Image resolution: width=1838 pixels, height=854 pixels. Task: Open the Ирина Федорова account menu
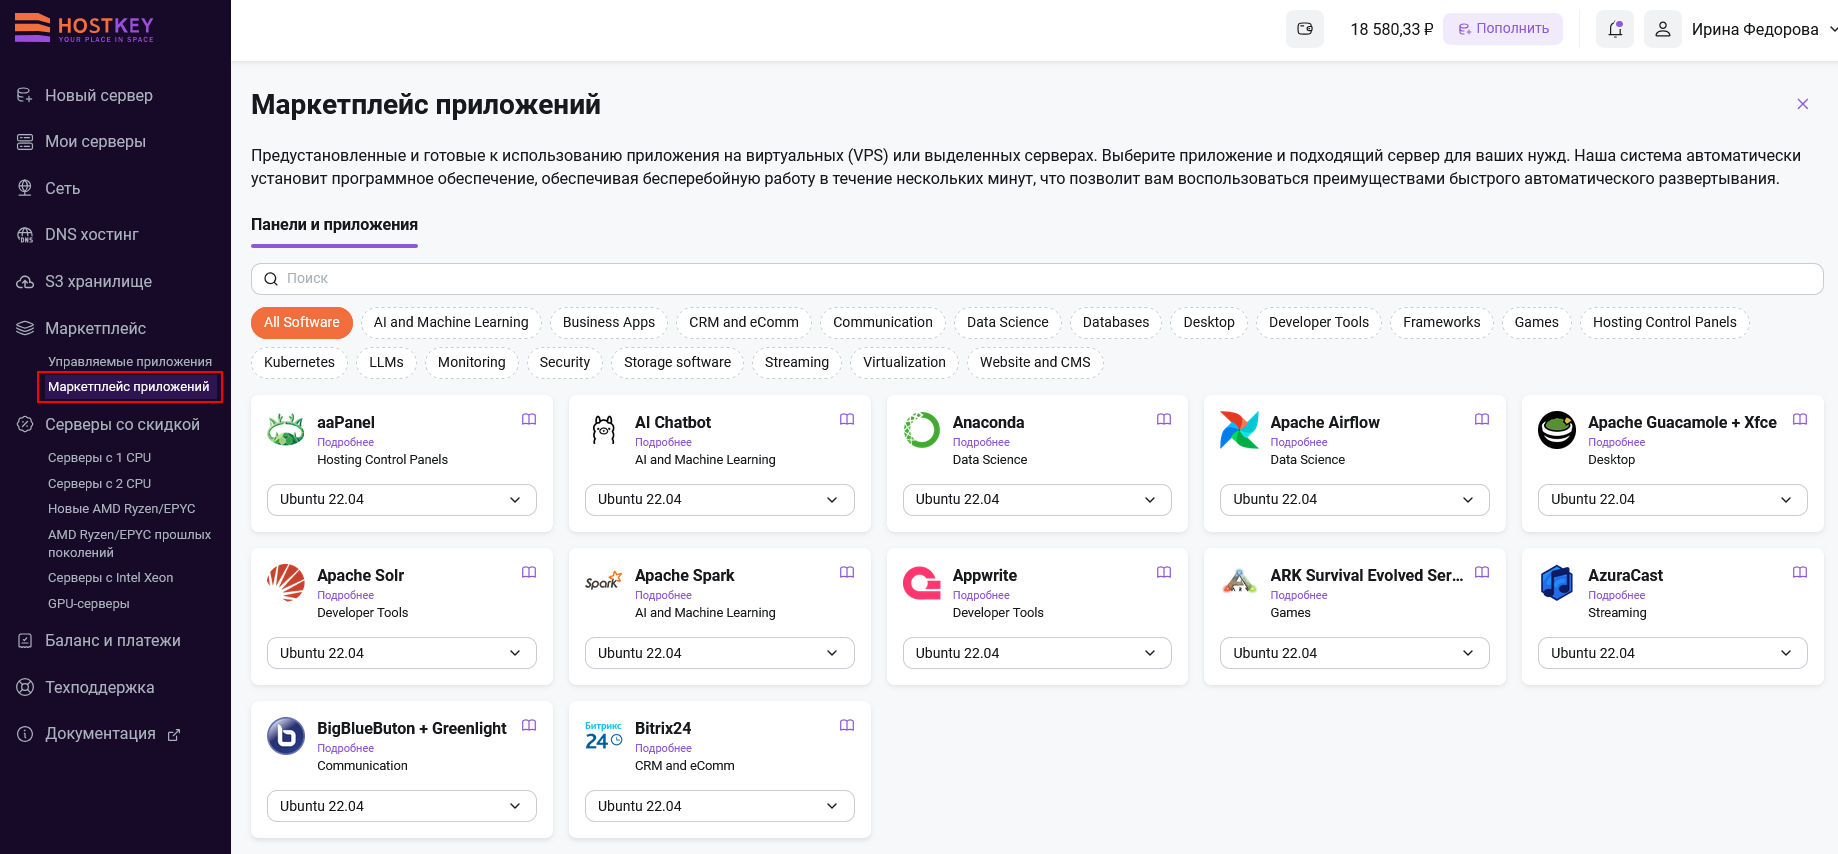click(1764, 29)
